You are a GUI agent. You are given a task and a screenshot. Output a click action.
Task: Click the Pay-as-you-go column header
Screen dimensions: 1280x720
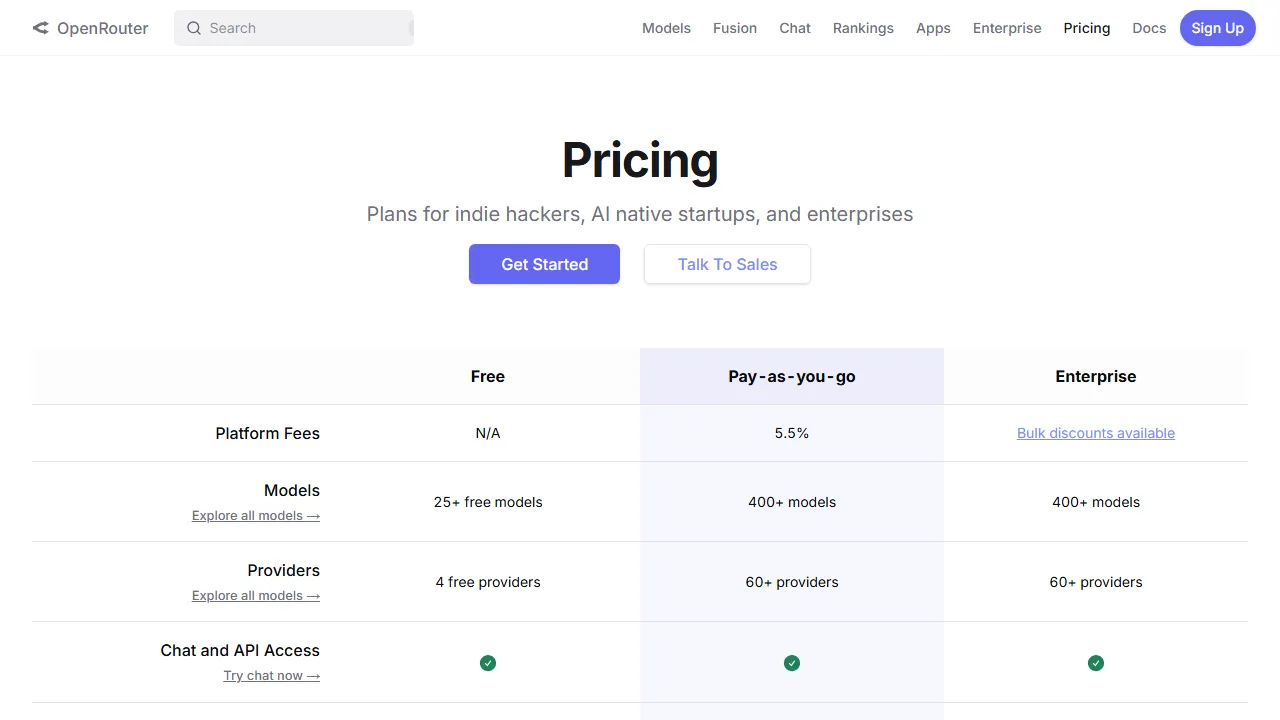point(792,376)
